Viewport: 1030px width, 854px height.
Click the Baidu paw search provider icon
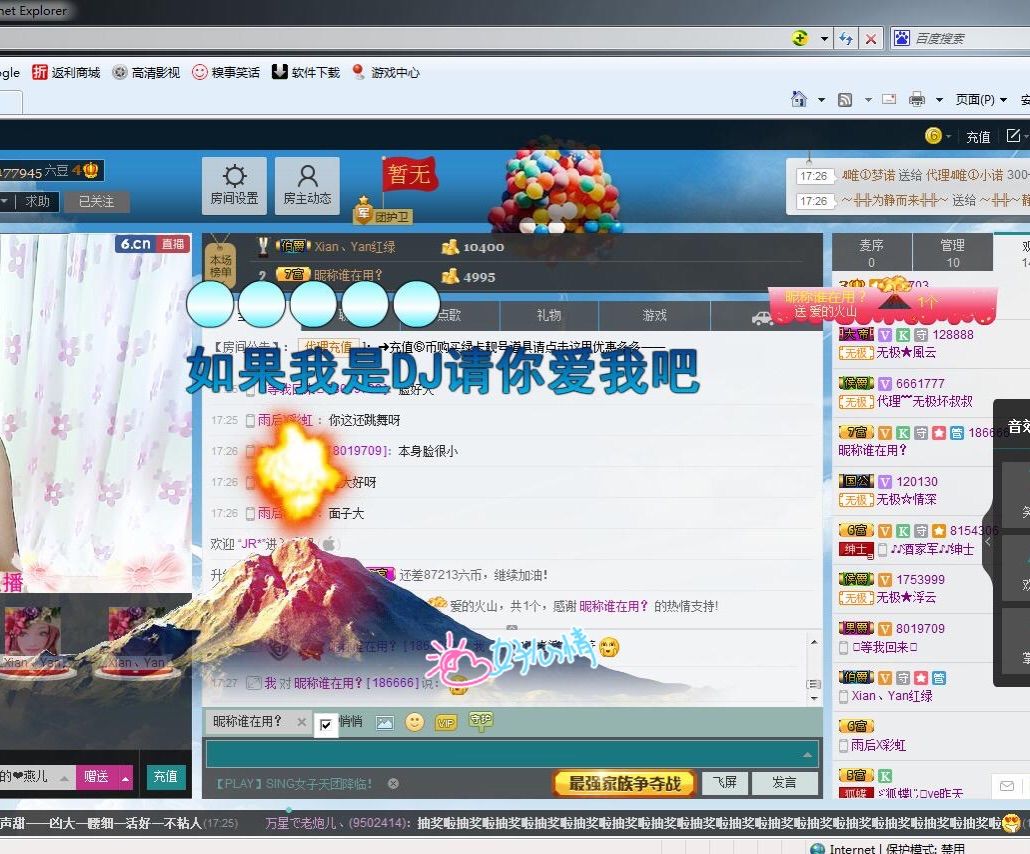(902, 38)
